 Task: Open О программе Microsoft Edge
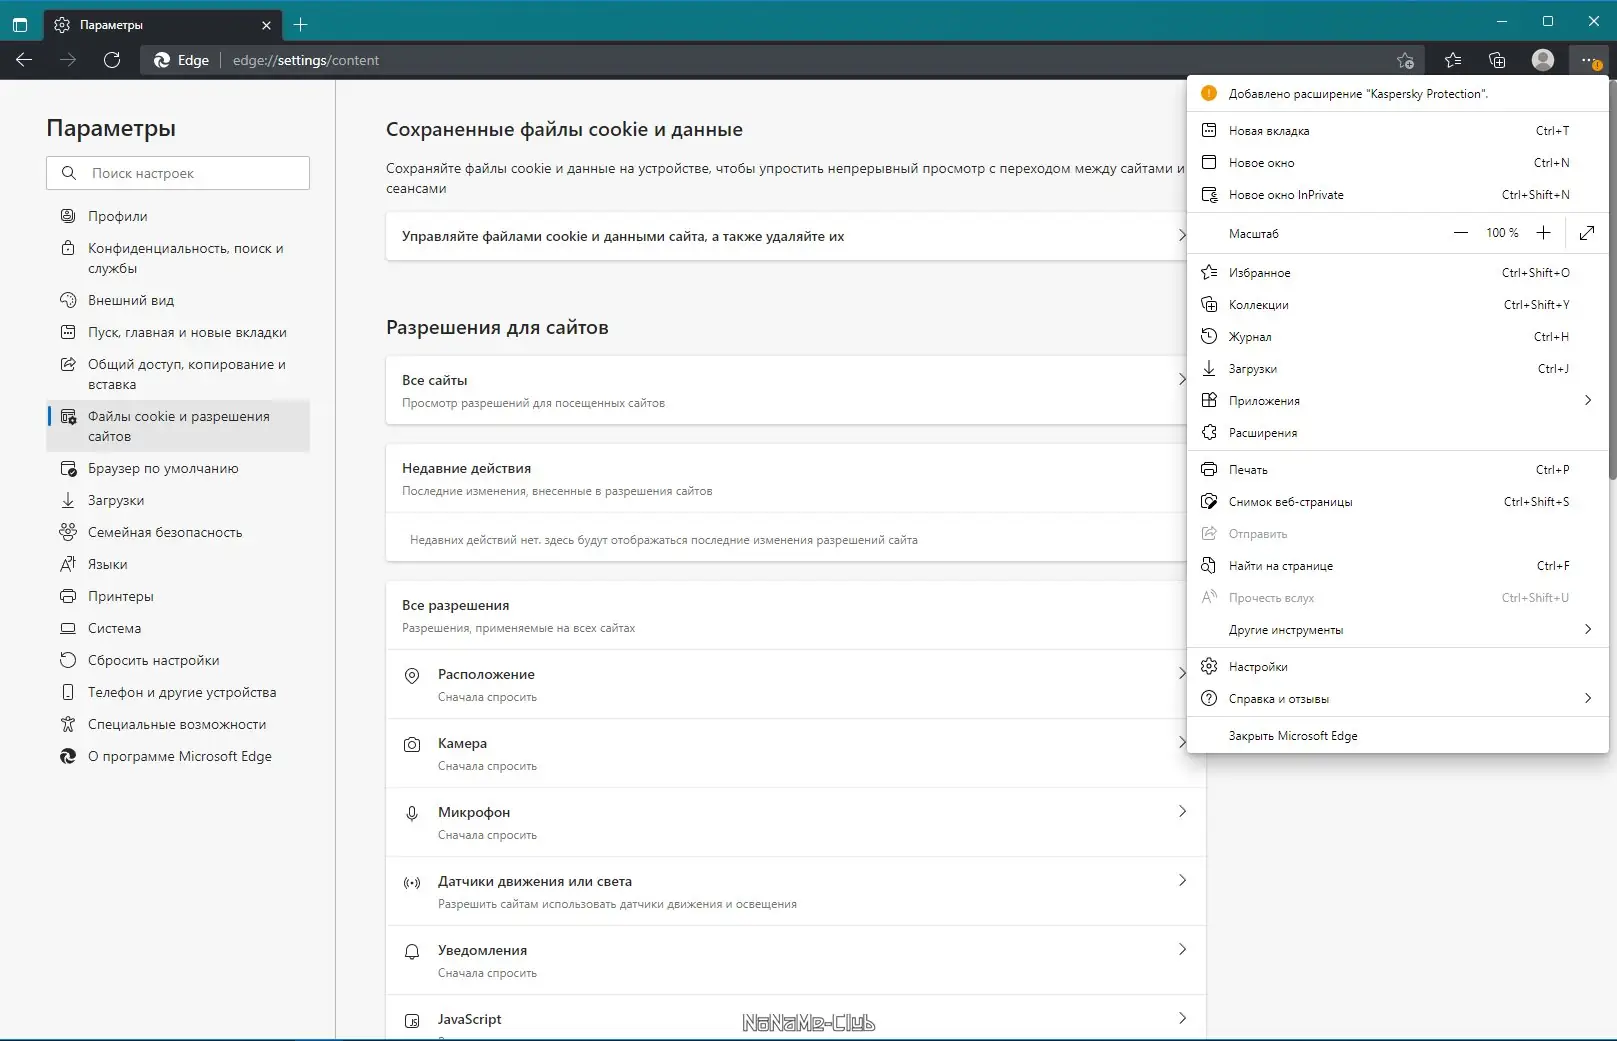point(178,756)
